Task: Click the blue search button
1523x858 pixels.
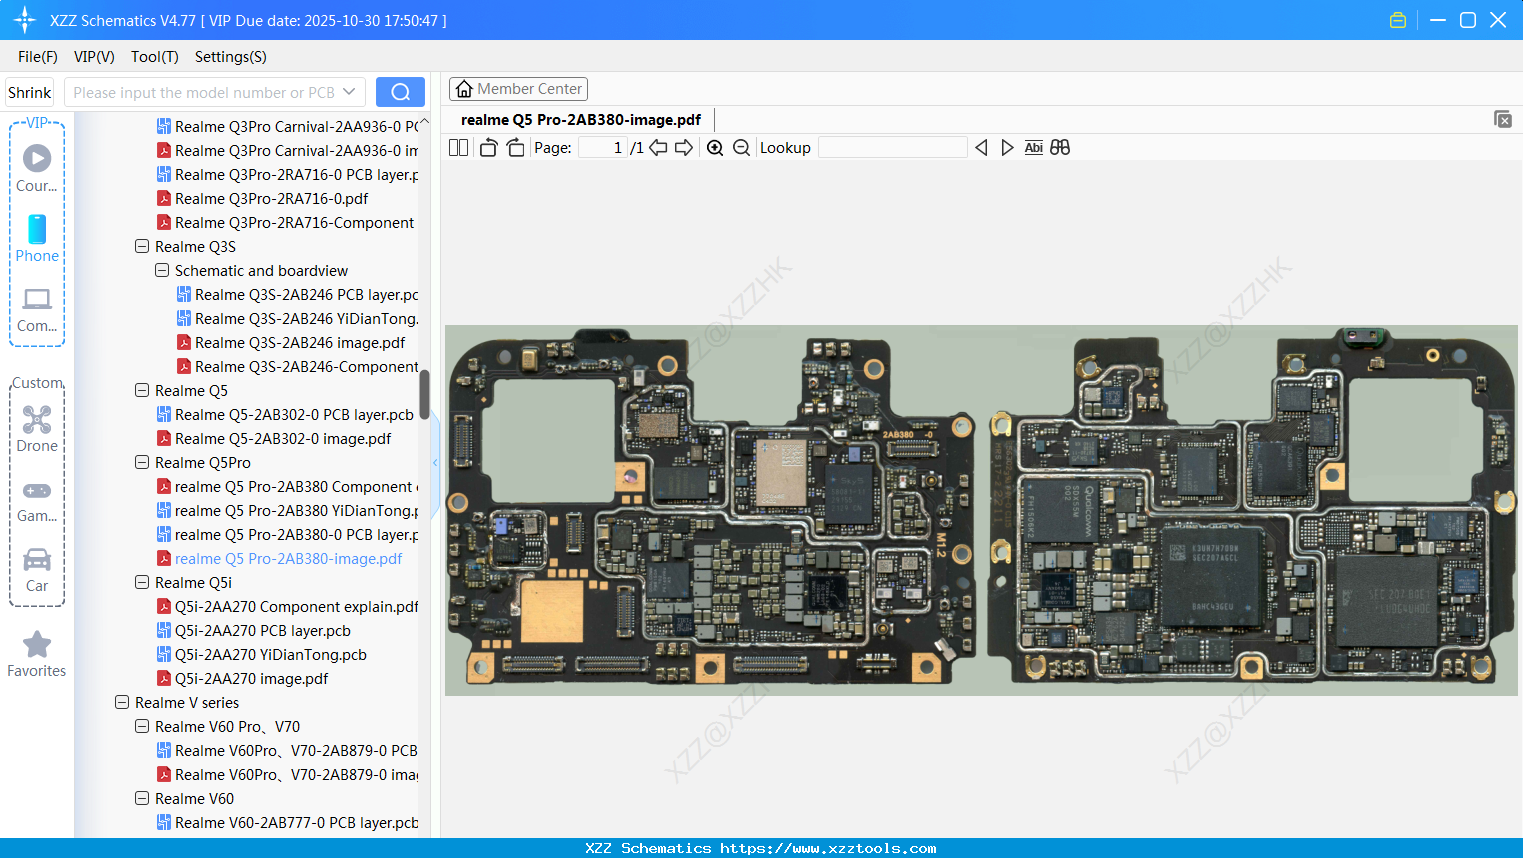Action: [x=400, y=92]
